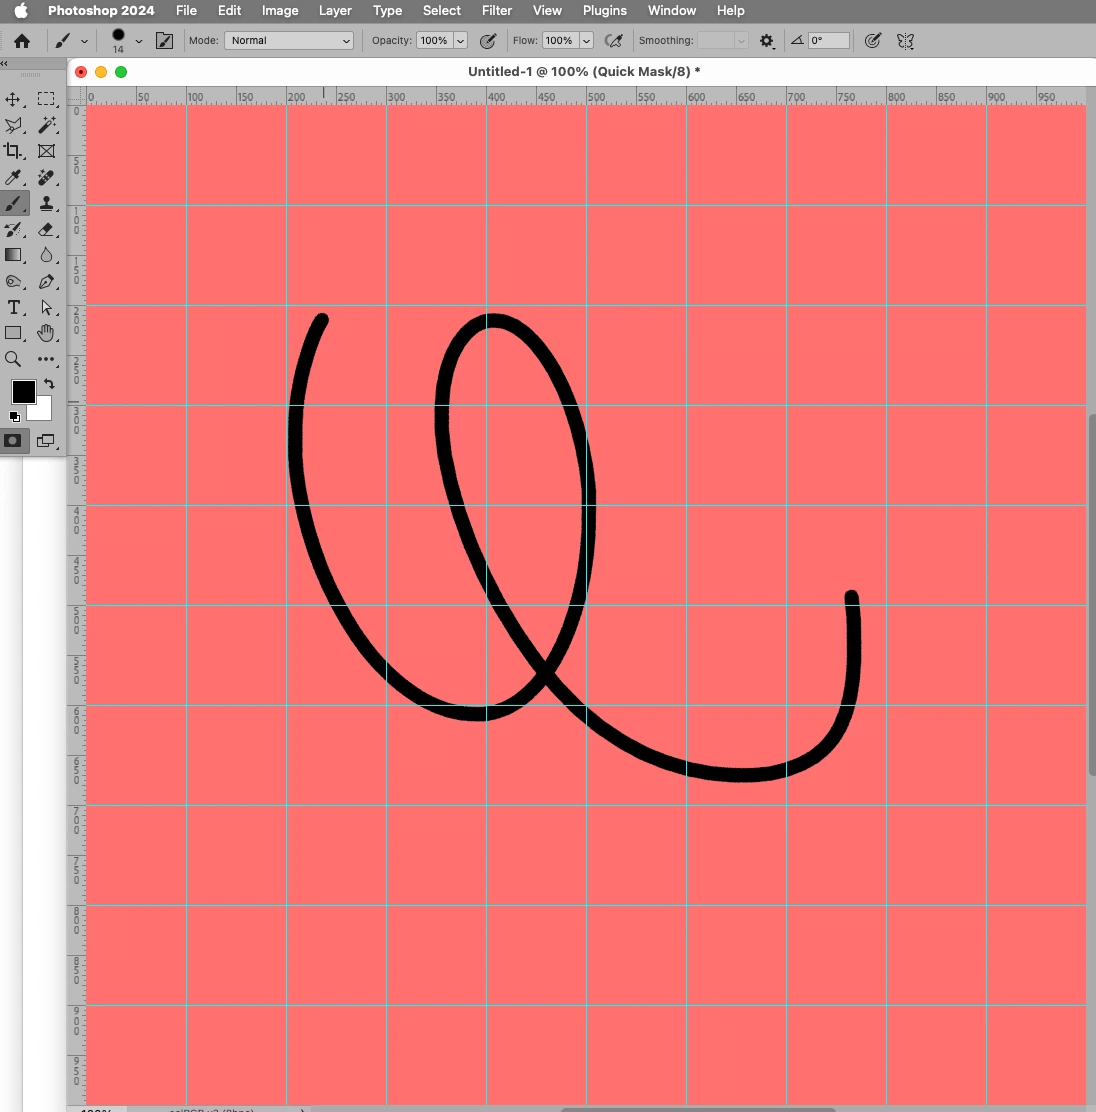The width and height of the screenshot is (1096, 1112).
Task: Collapse the toolbox double-arrow expander
Action: click(4, 63)
